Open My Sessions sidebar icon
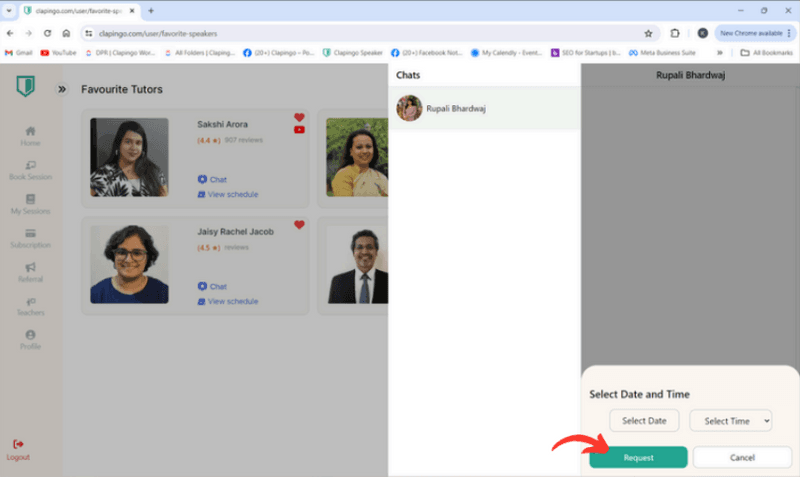Screen dimensions: 800x477 pyautogui.click(x=30, y=199)
